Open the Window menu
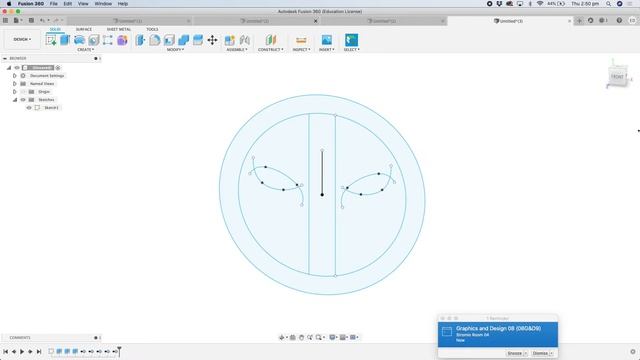Viewport: 640px width, 360px height. click(103, 4)
